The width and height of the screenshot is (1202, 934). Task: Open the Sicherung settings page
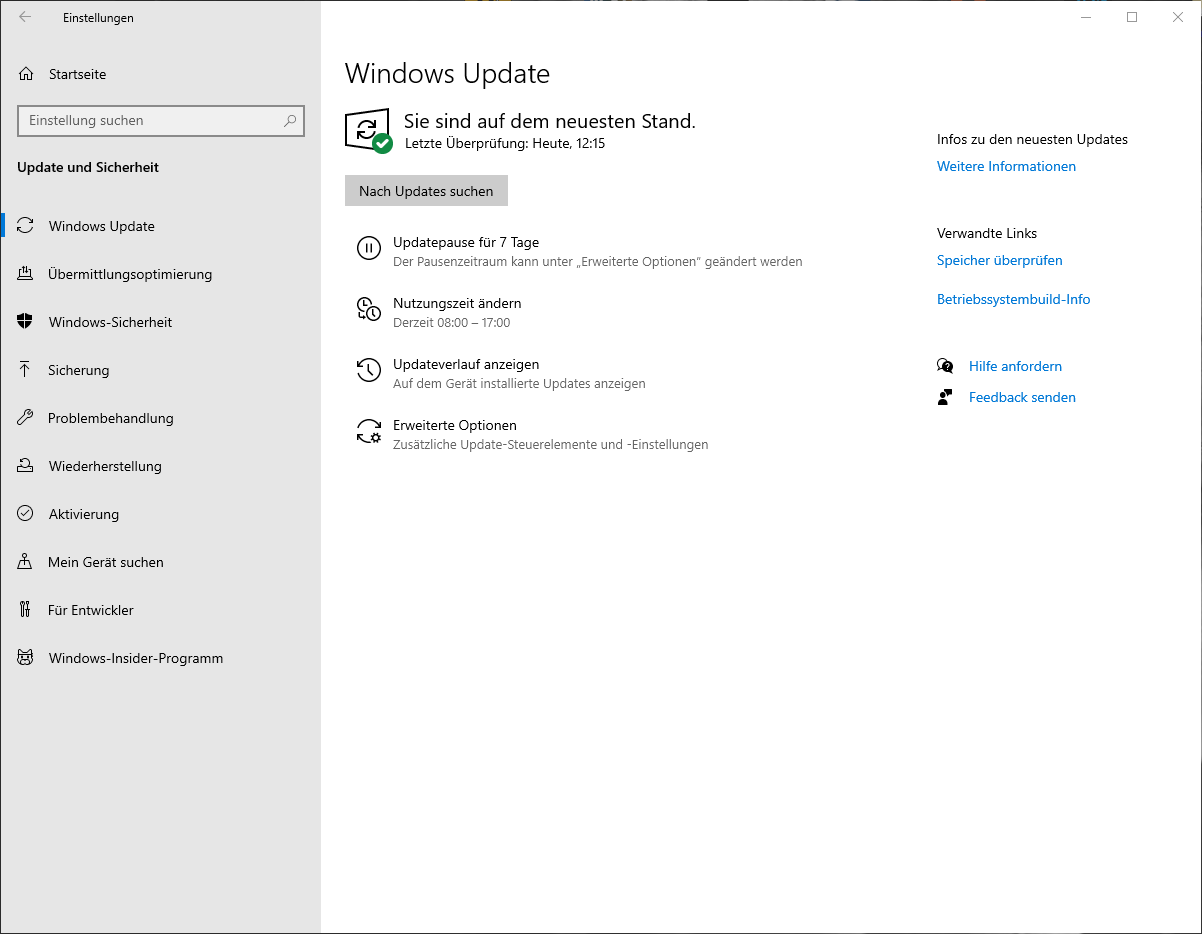pos(160,370)
